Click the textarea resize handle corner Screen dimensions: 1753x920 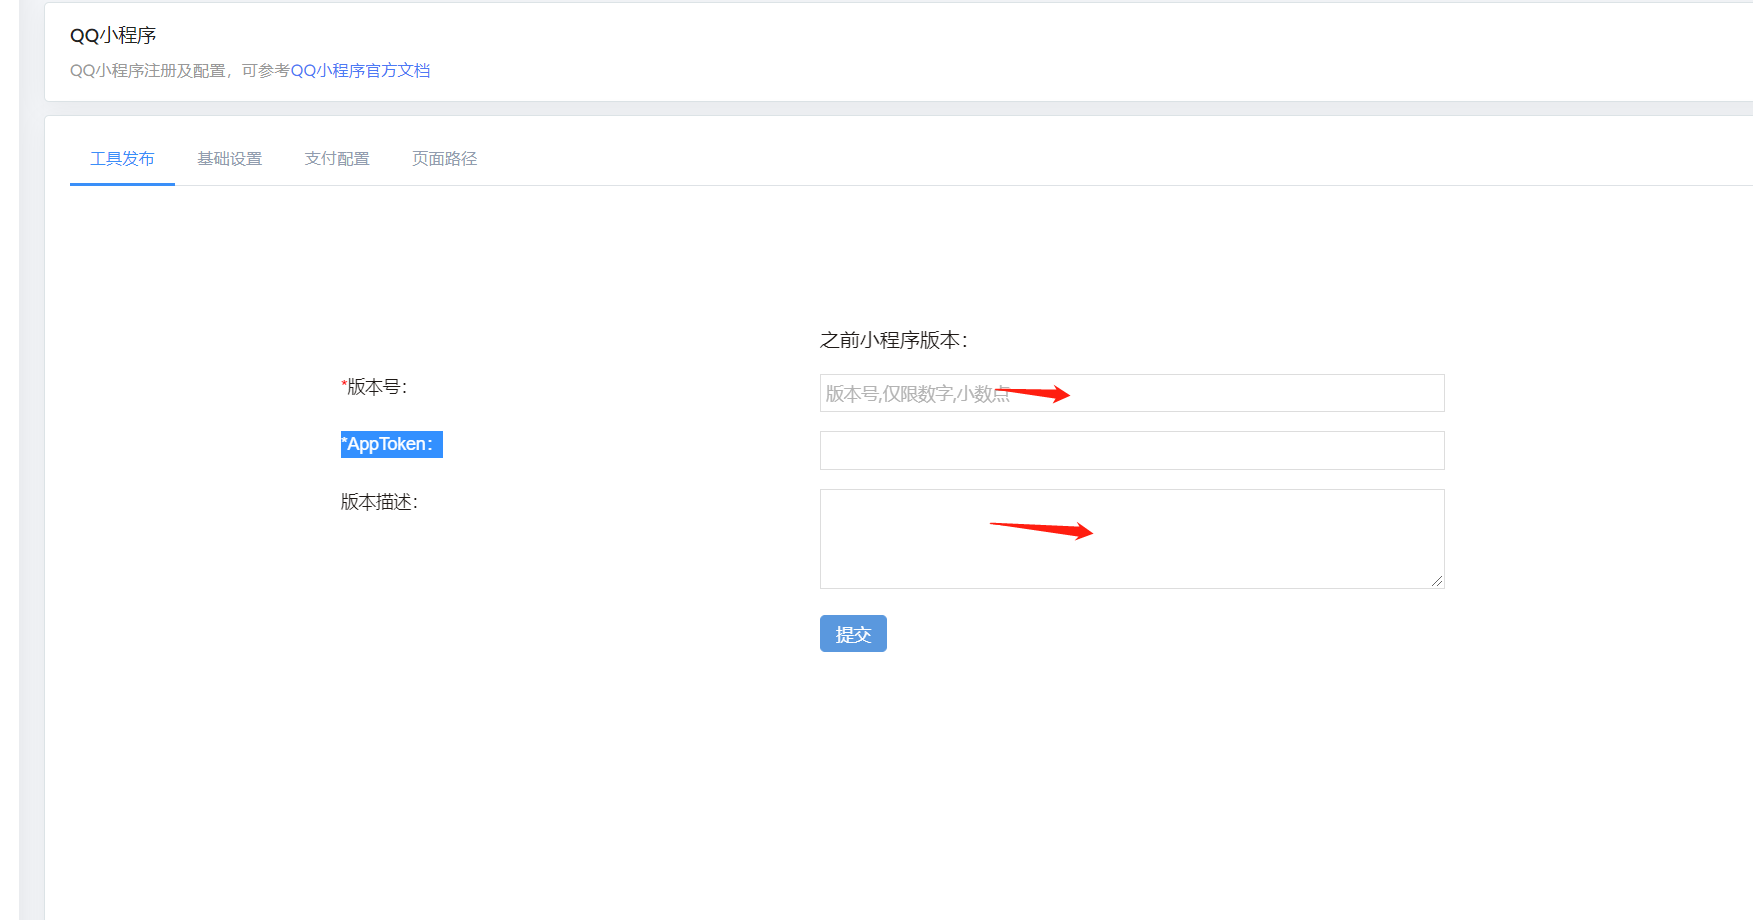(x=1437, y=581)
